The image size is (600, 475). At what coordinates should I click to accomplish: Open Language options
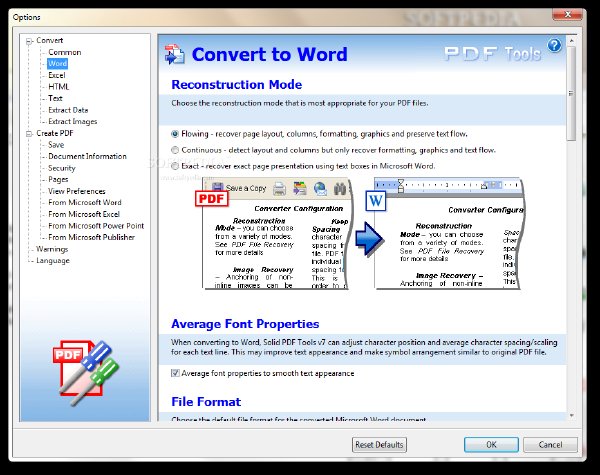(x=53, y=261)
